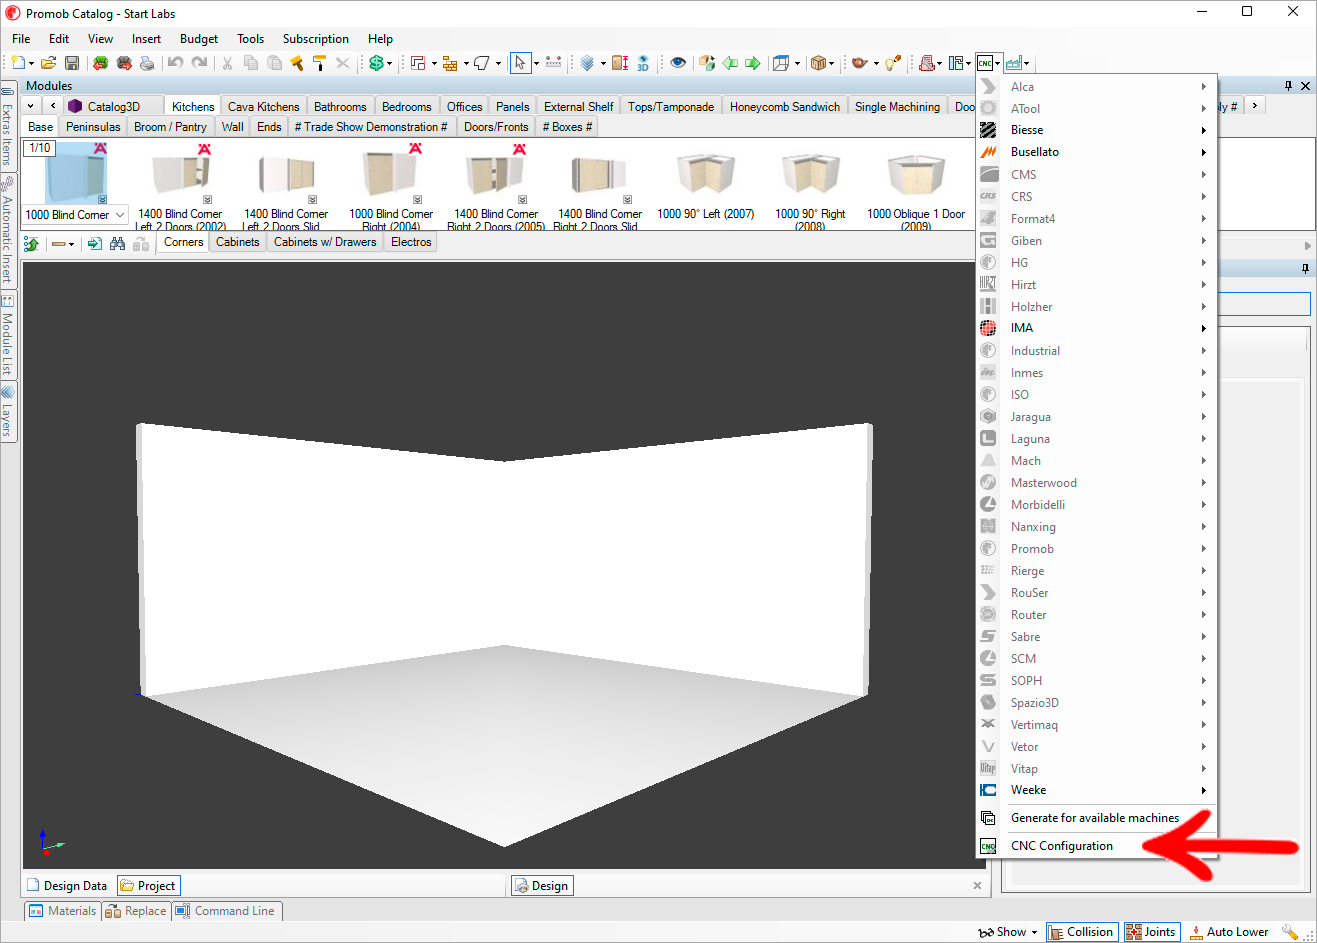Open dropdown next to CNC icon
The height and width of the screenshot is (943, 1317).
pos(998,64)
